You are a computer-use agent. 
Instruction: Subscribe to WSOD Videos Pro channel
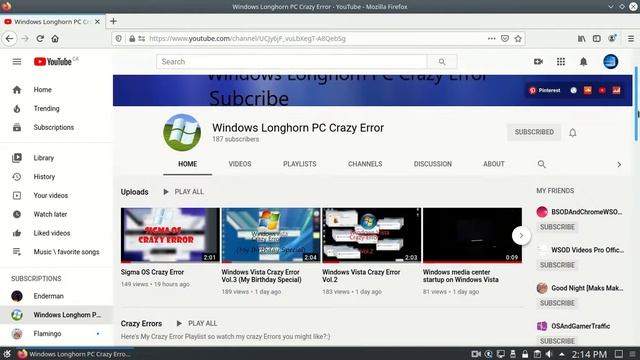click(x=557, y=265)
